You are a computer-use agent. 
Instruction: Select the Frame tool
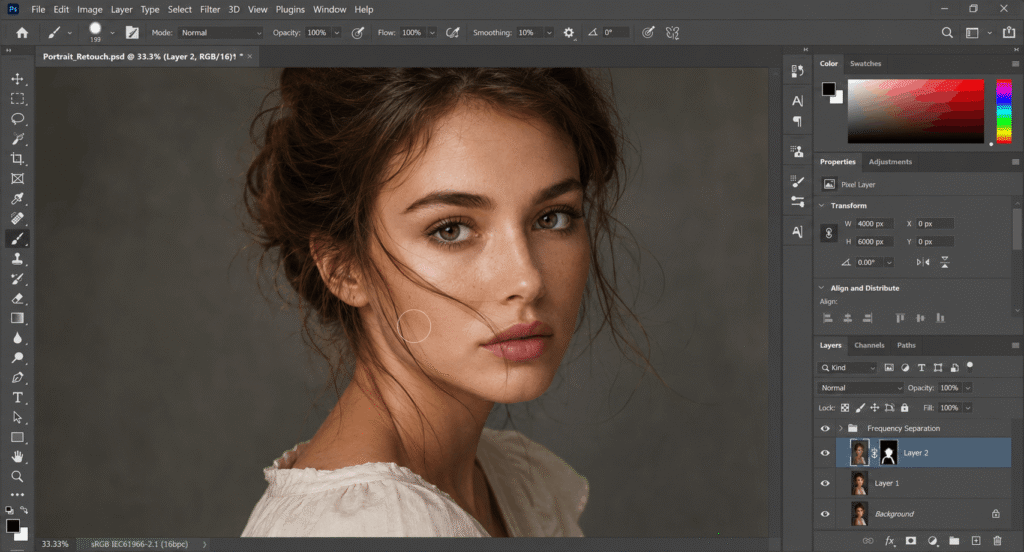coord(18,178)
